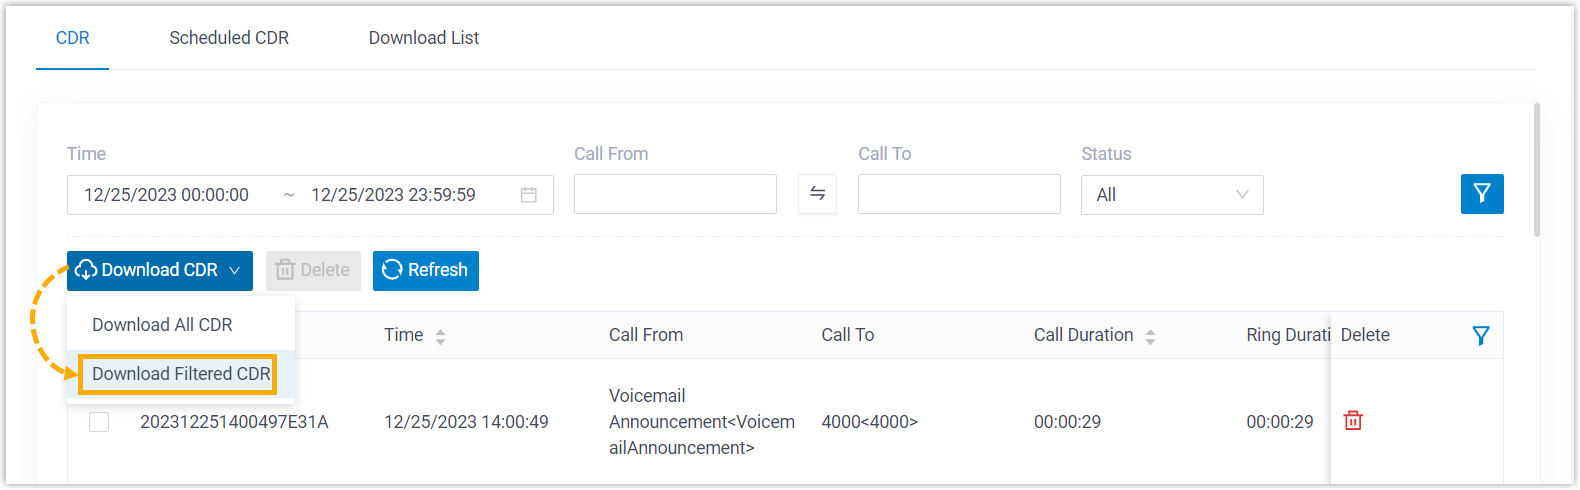1580x490 pixels.
Task: Switch to the Scheduled CDR tab
Action: (229, 38)
